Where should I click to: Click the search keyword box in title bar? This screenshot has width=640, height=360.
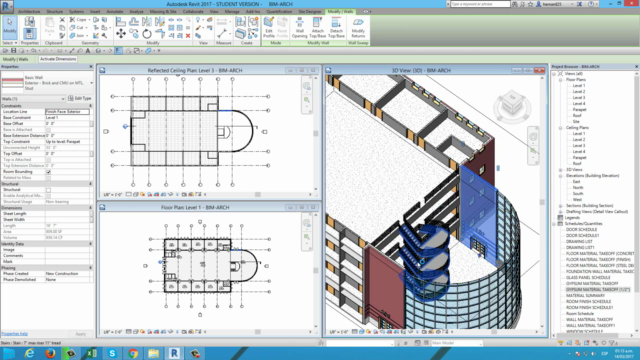pyautogui.click(x=480, y=4)
